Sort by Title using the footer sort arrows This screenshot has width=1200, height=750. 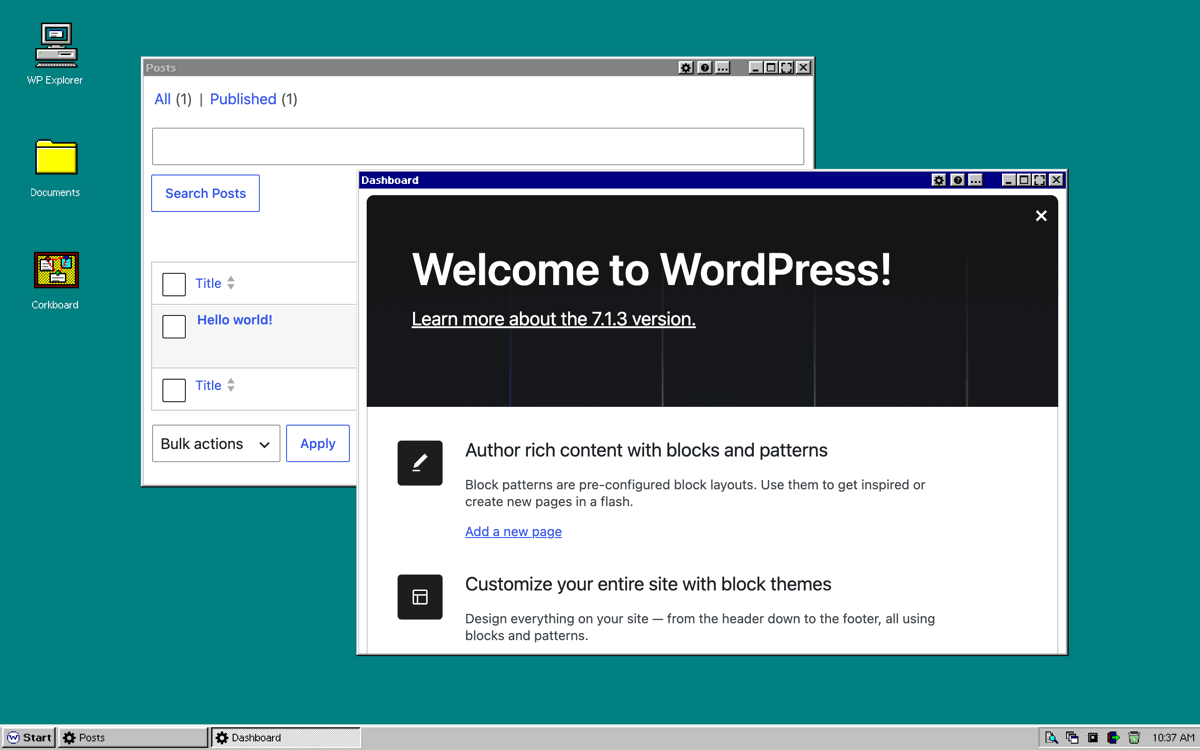231,385
